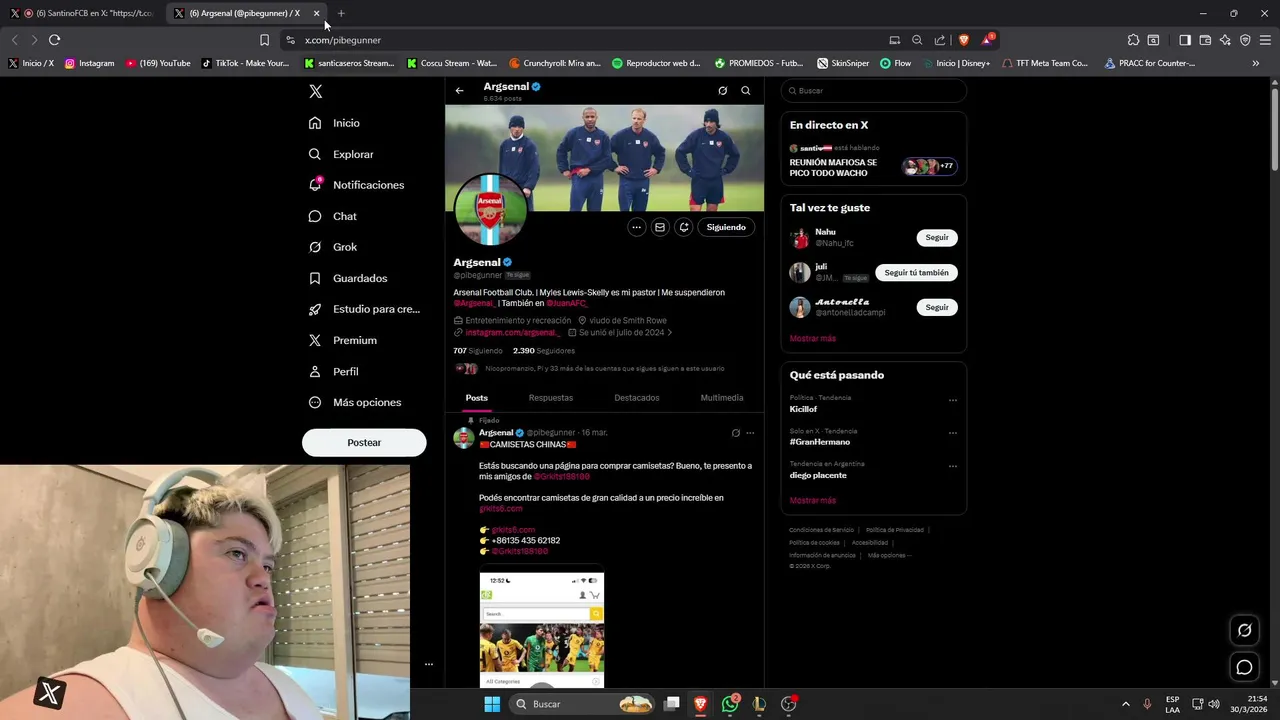Click the Siguiendo button
The width and height of the screenshot is (1280, 720).
pyautogui.click(x=726, y=227)
